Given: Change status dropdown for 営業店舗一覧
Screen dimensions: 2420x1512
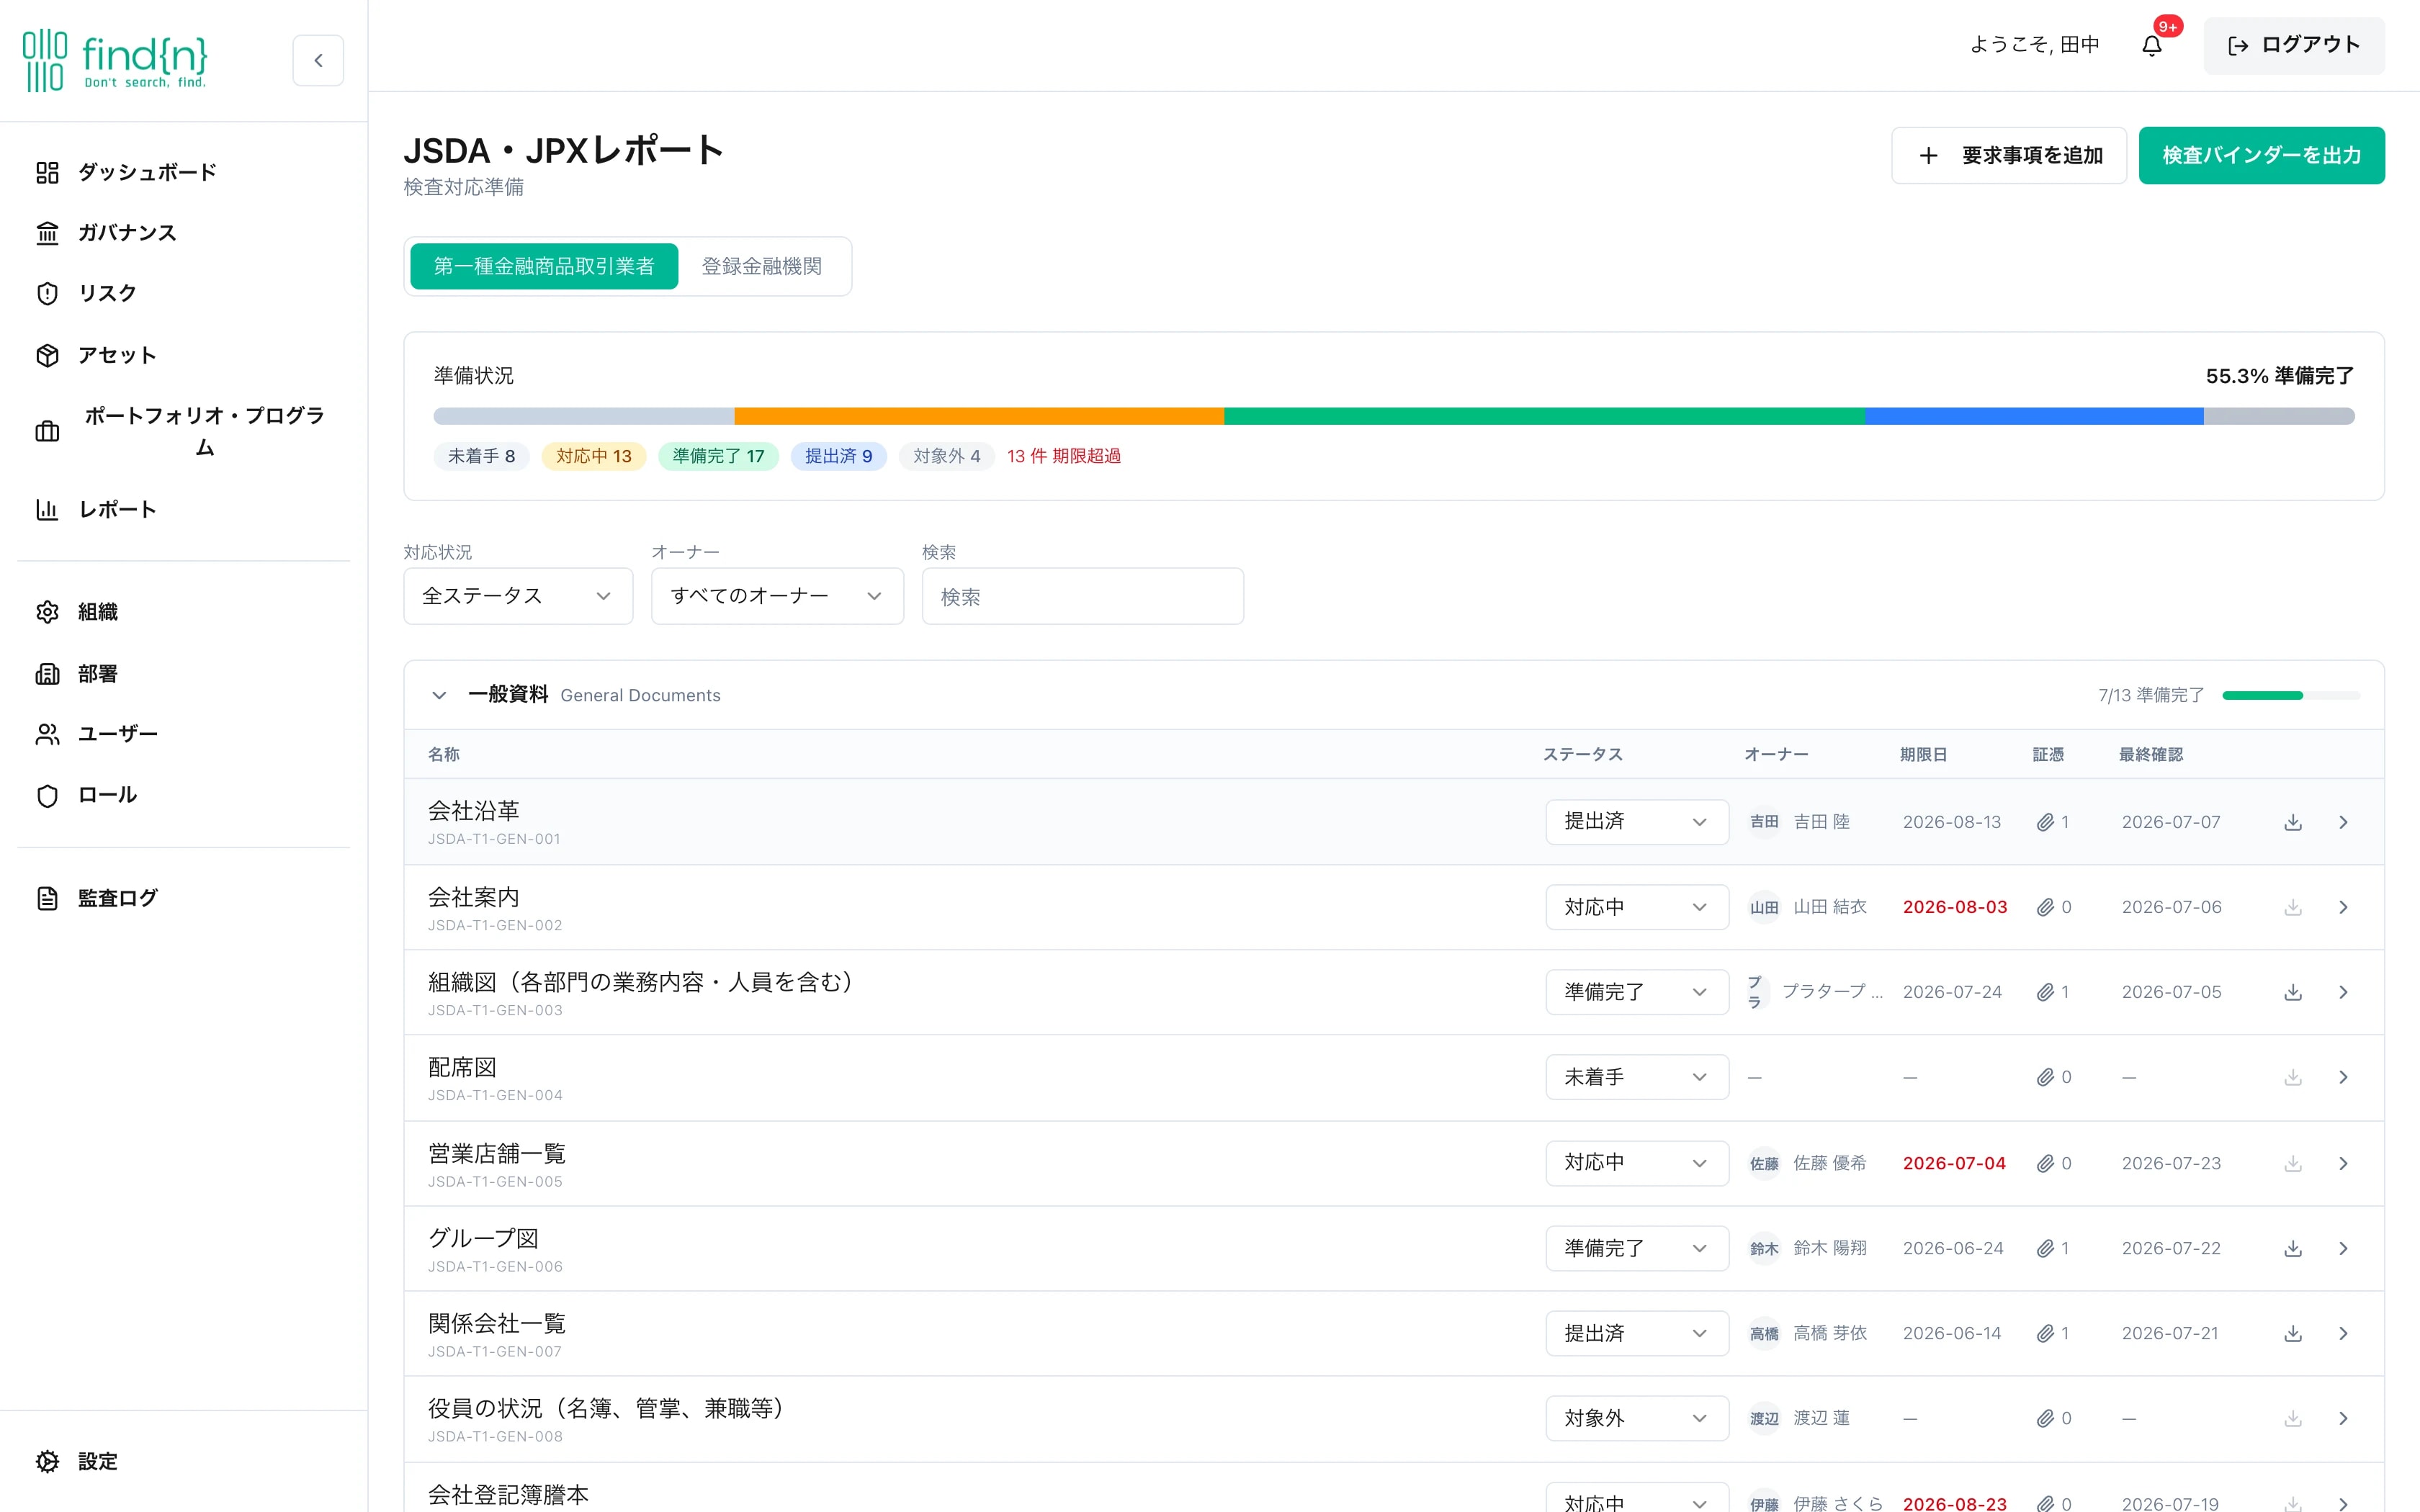Looking at the screenshot, I should tap(1637, 1163).
